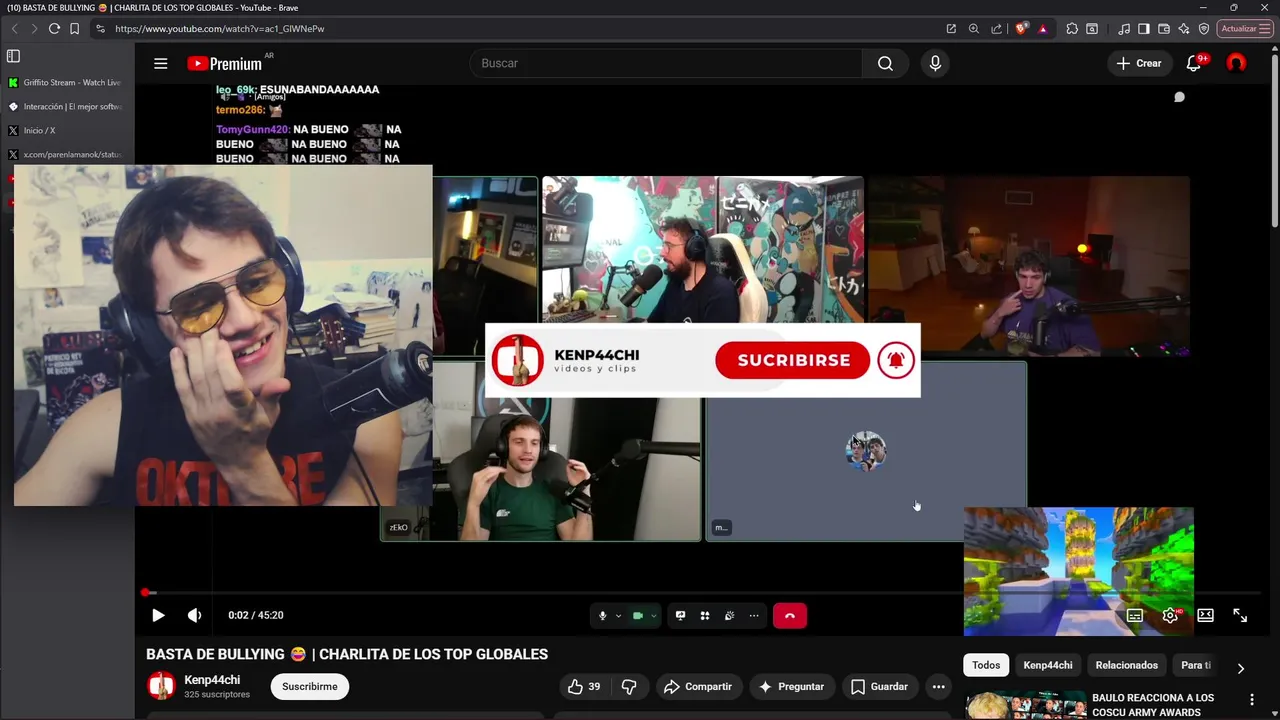
Task: Open the Baulo Reacciona video title
Action: coord(1153,705)
